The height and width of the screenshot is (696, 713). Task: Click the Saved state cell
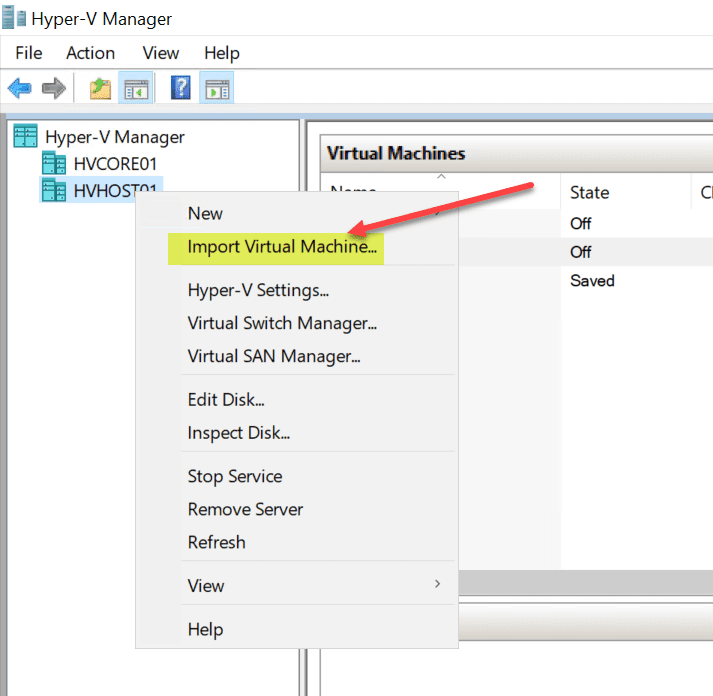[592, 281]
